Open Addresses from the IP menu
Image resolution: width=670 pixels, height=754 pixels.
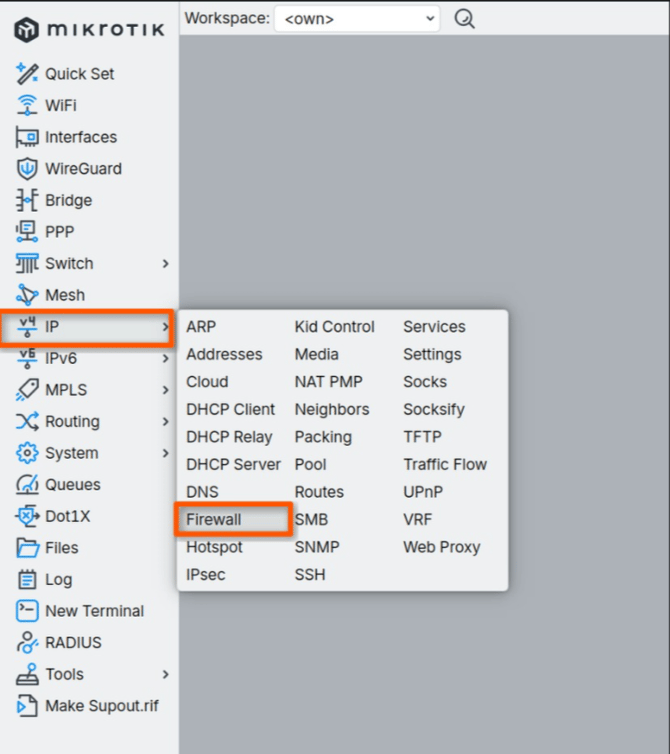224,354
